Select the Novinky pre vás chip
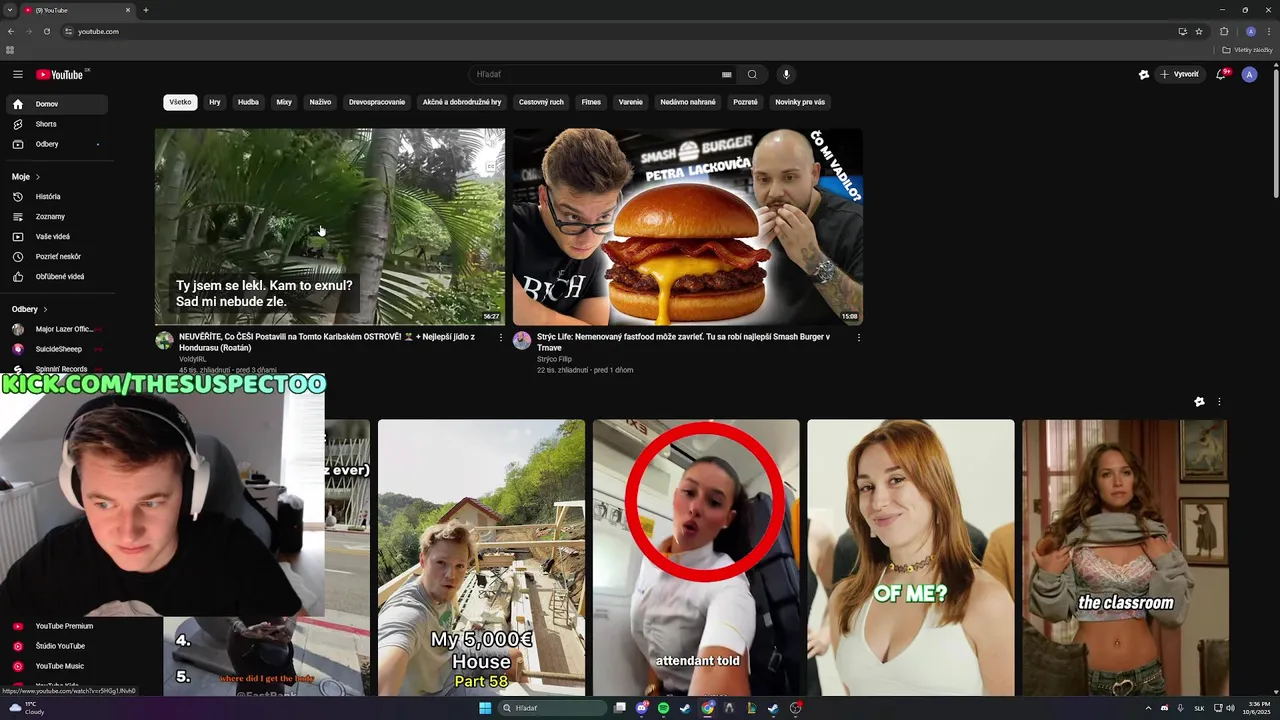The height and width of the screenshot is (720, 1280). [x=800, y=102]
